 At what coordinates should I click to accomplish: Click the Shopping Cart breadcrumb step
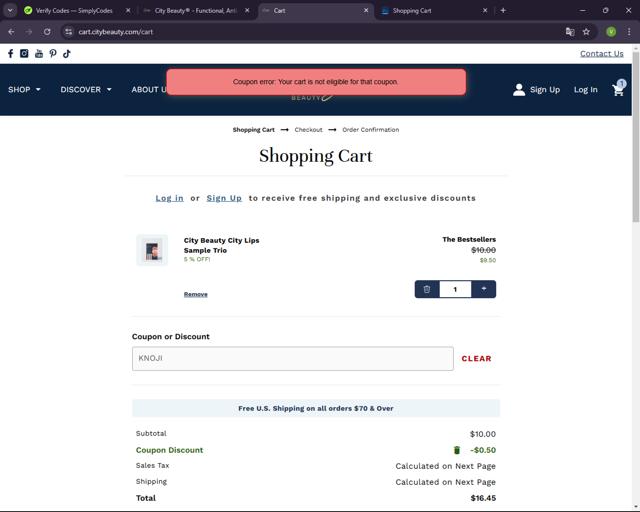(253, 130)
